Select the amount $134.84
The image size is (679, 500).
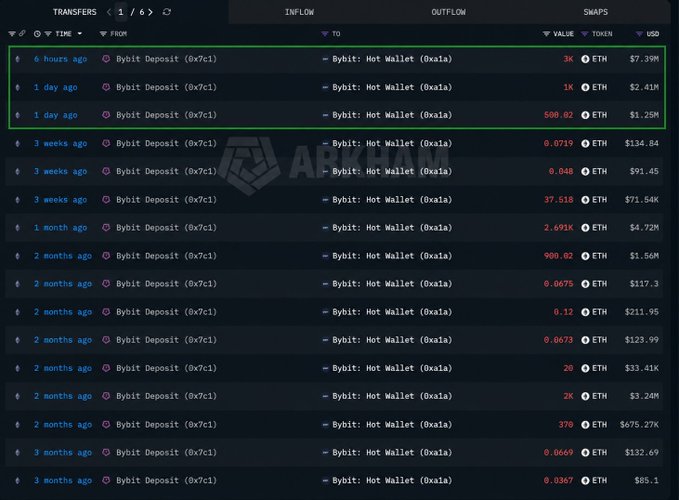tap(642, 143)
